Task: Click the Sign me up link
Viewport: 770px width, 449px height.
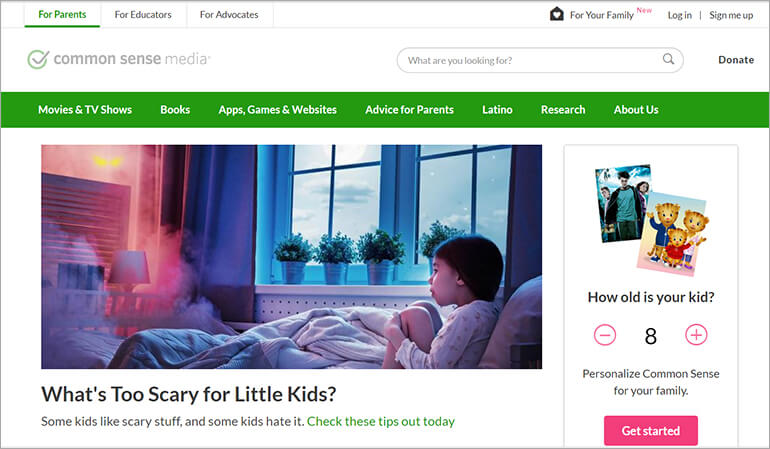Action: pyautogui.click(x=731, y=15)
